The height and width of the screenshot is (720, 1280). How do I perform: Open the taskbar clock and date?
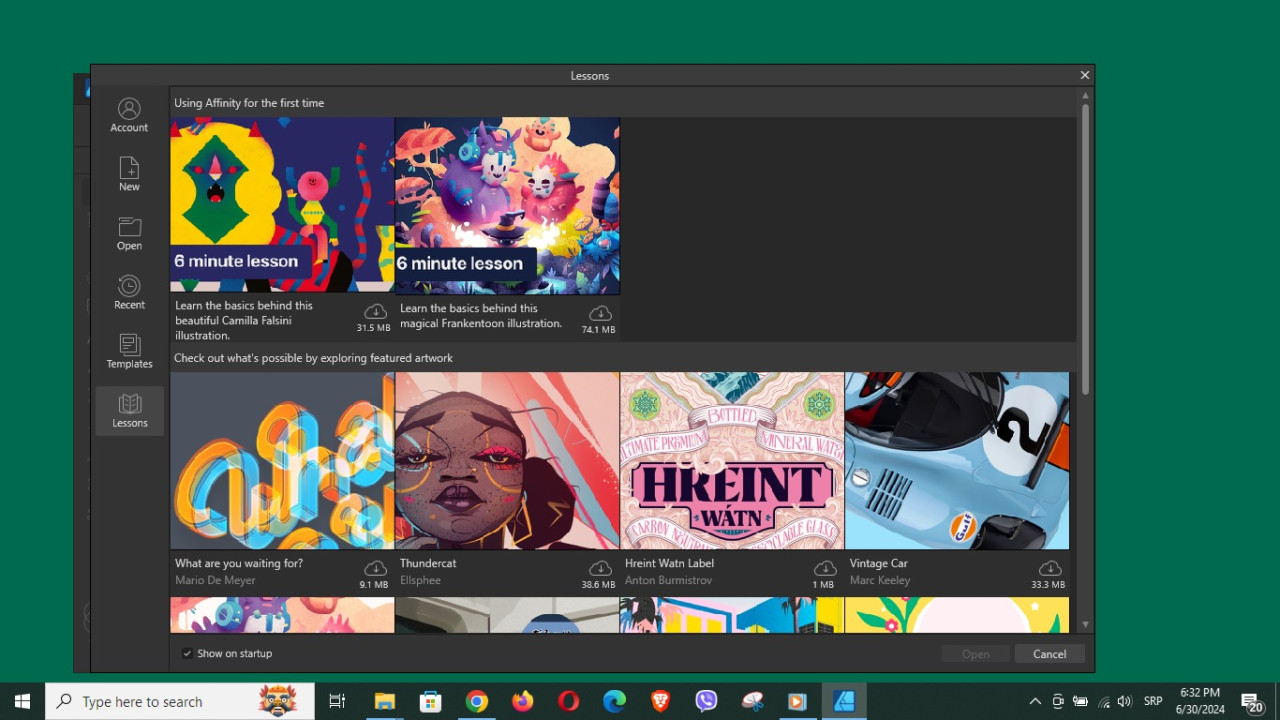point(1200,701)
